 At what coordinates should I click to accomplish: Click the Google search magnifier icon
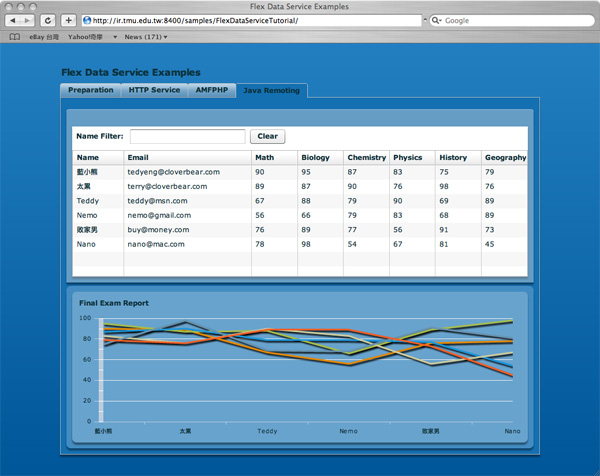[438, 20]
